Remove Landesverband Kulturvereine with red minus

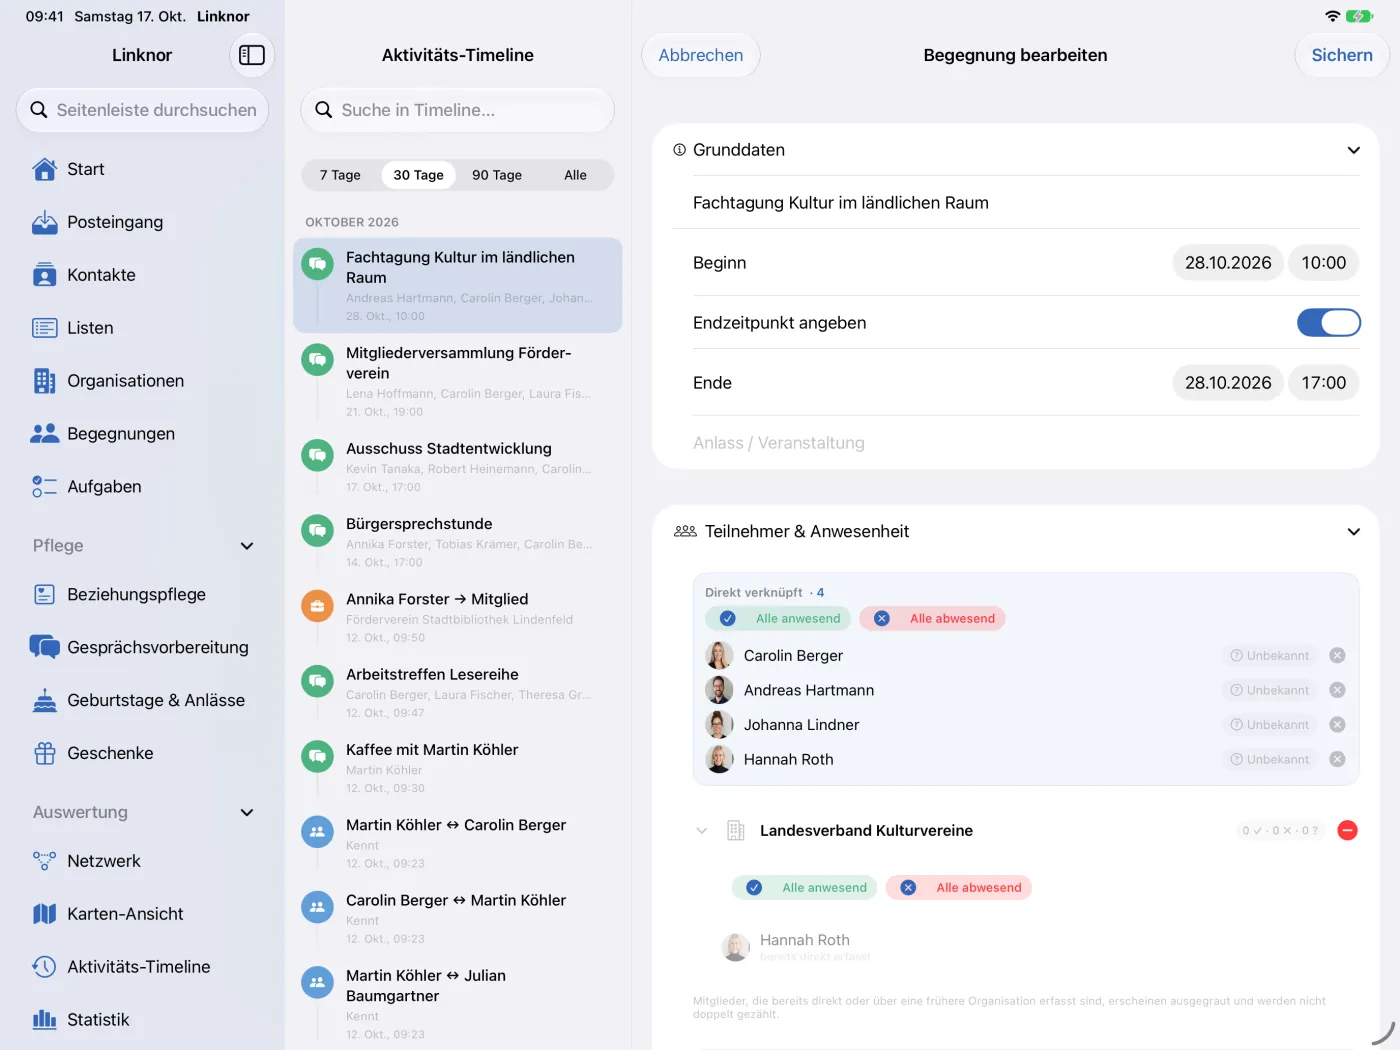1347,831
